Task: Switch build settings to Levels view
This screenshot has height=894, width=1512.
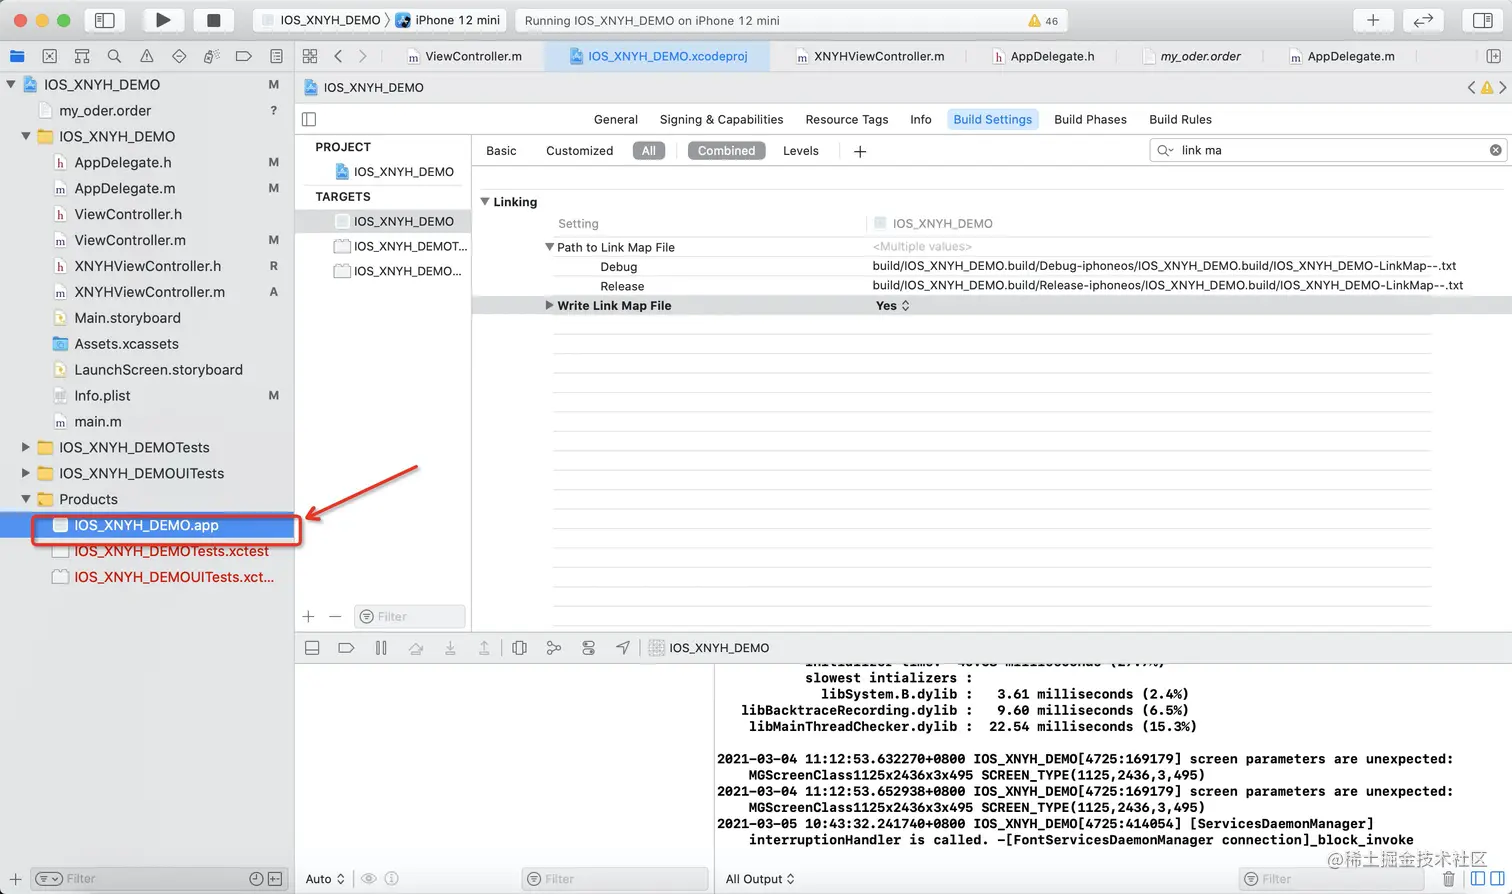Action: (x=801, y=151)
